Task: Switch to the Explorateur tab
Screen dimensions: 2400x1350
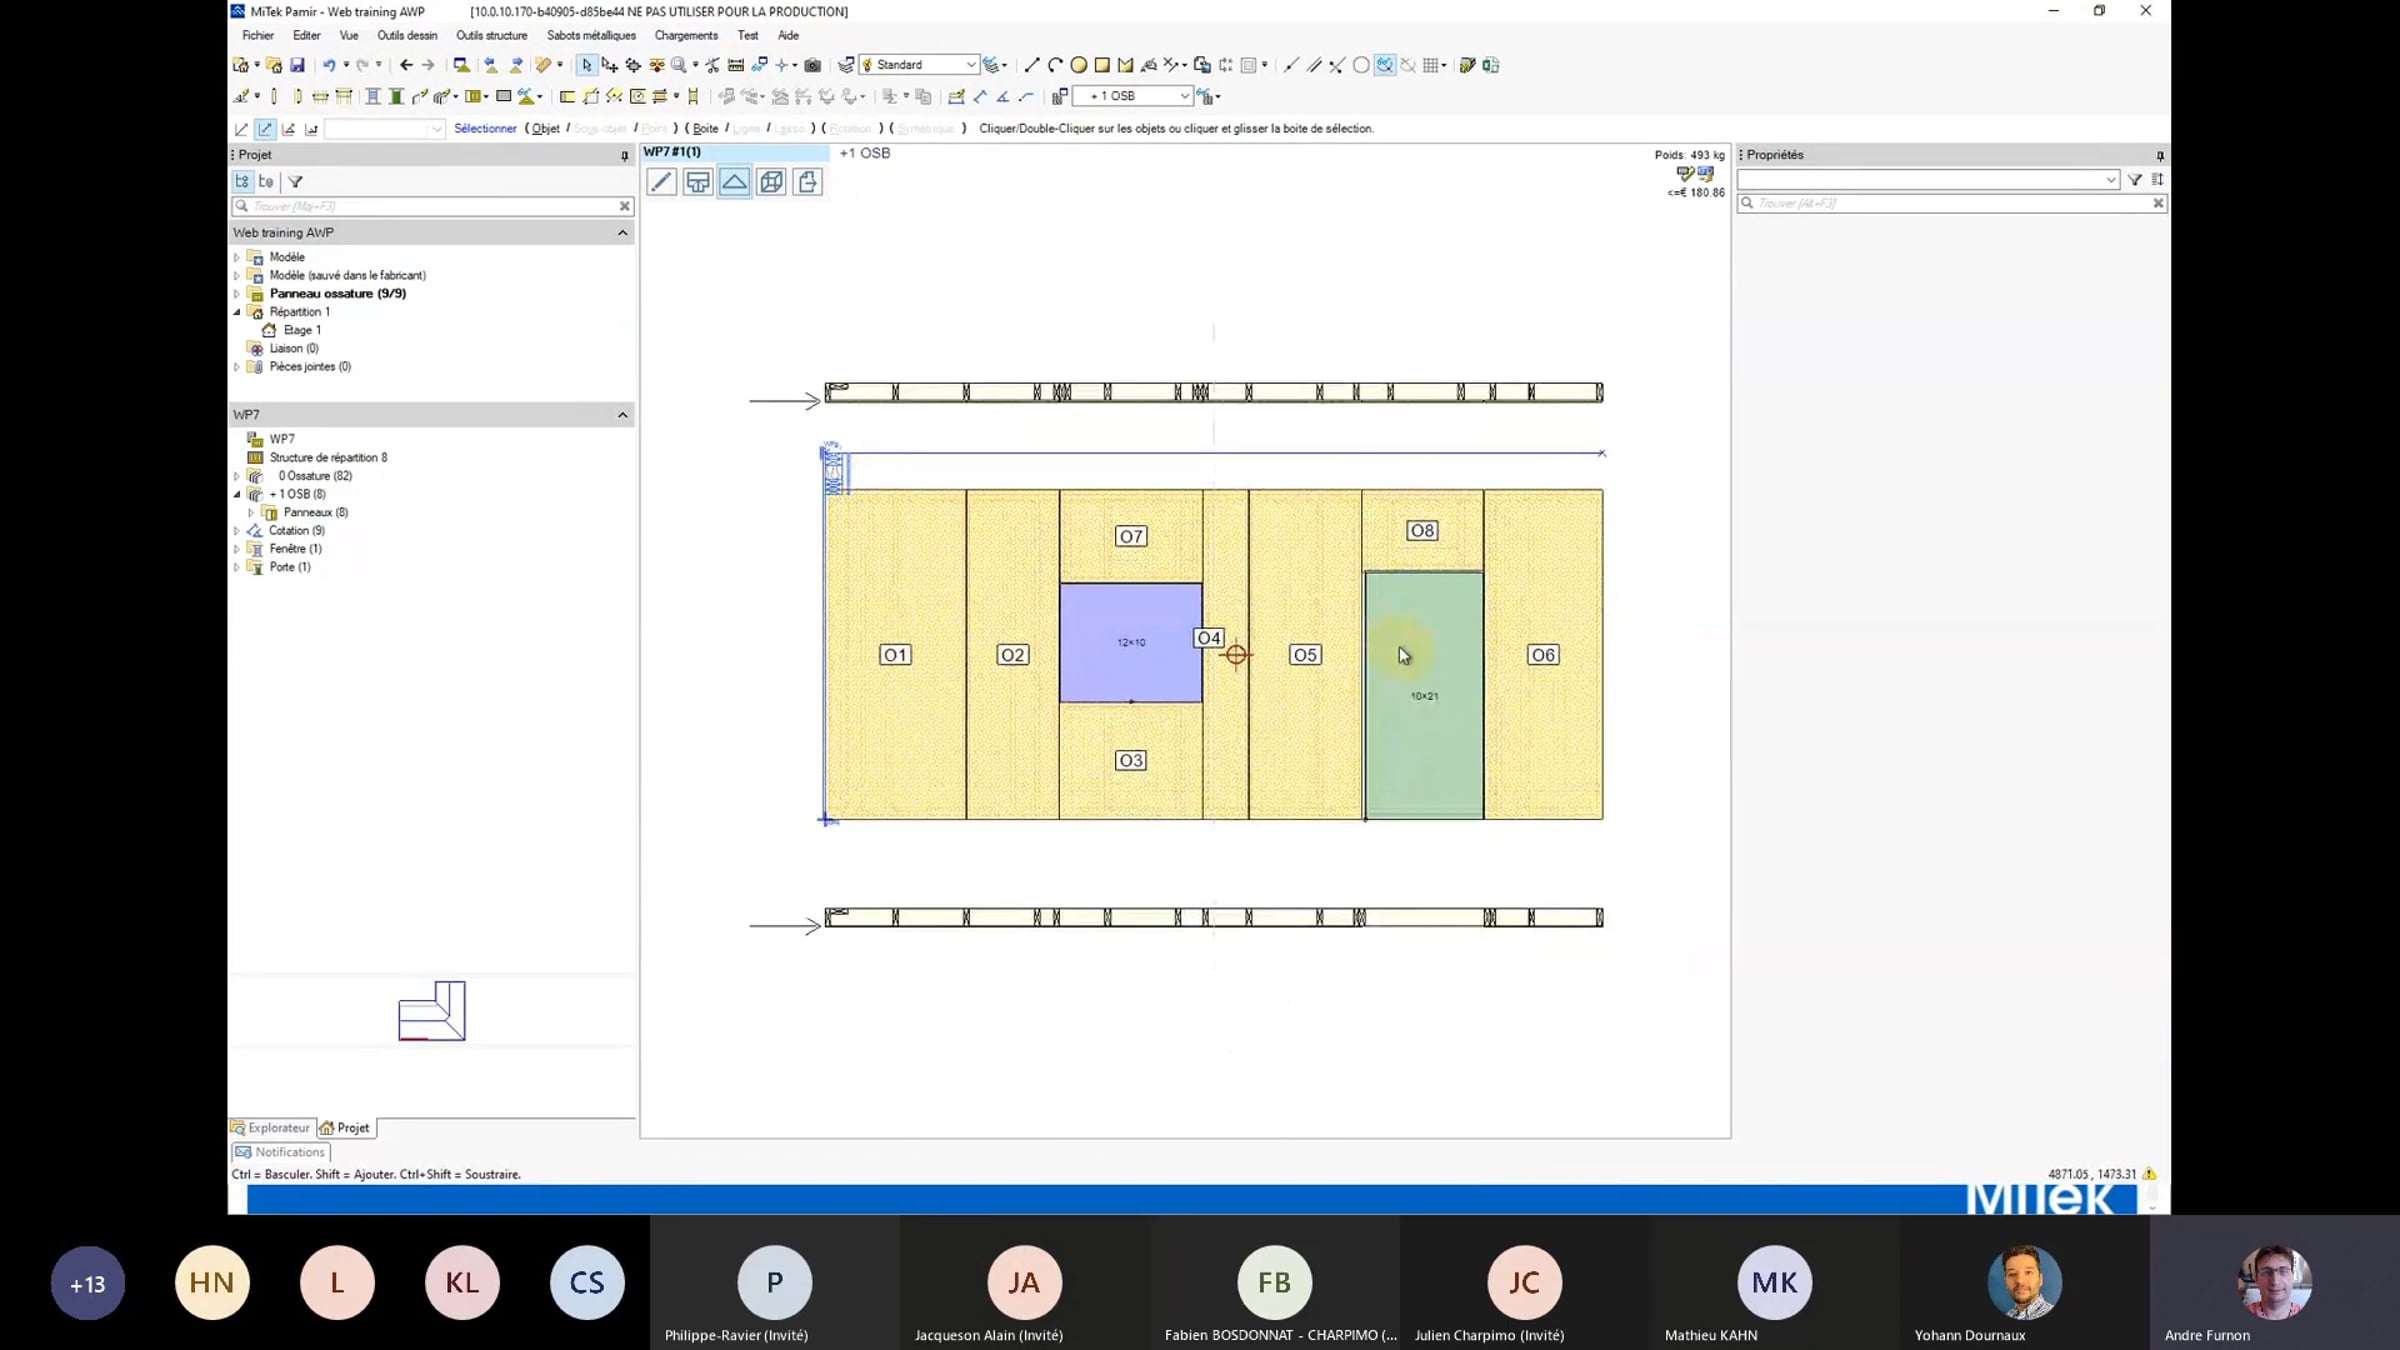Action: pyautogui.click(x=272, y=1128)
